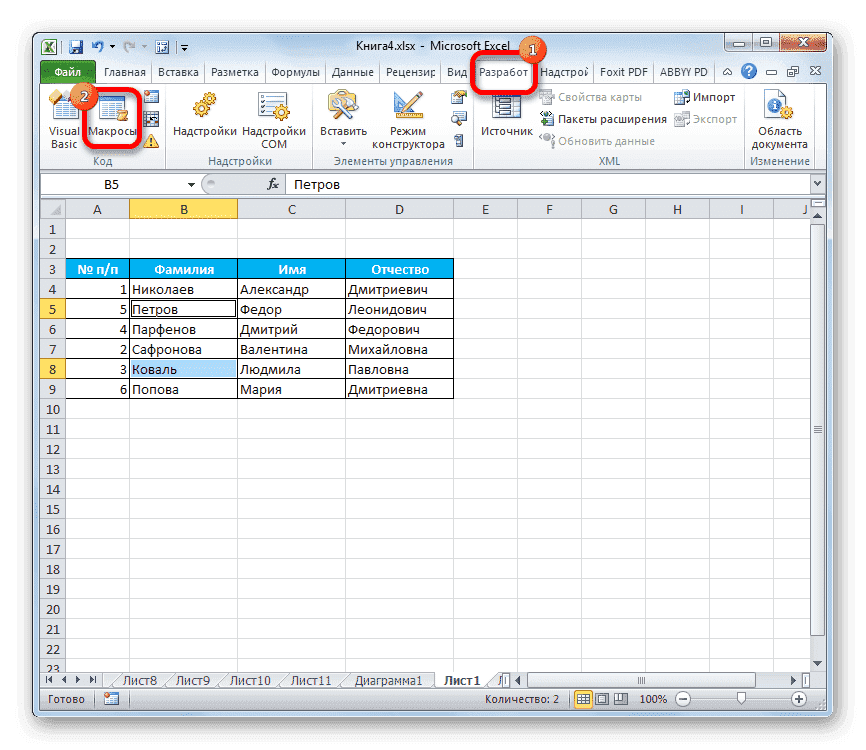The image size is (866, 750).
Task: Open the Foxit PDF tab
Action: pos(622,71)
